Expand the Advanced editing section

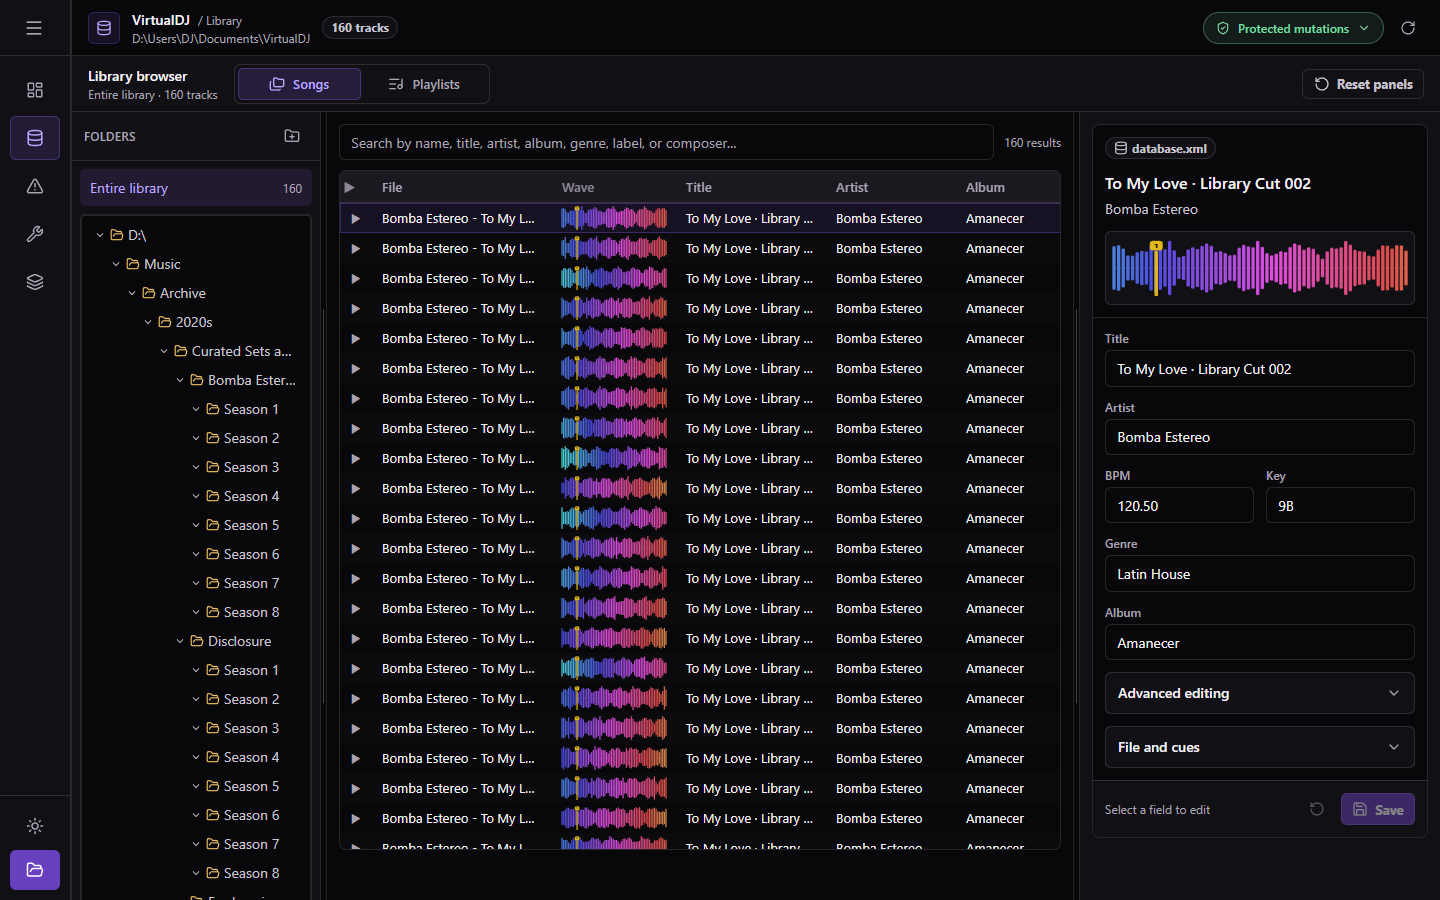pos(1259,693)
